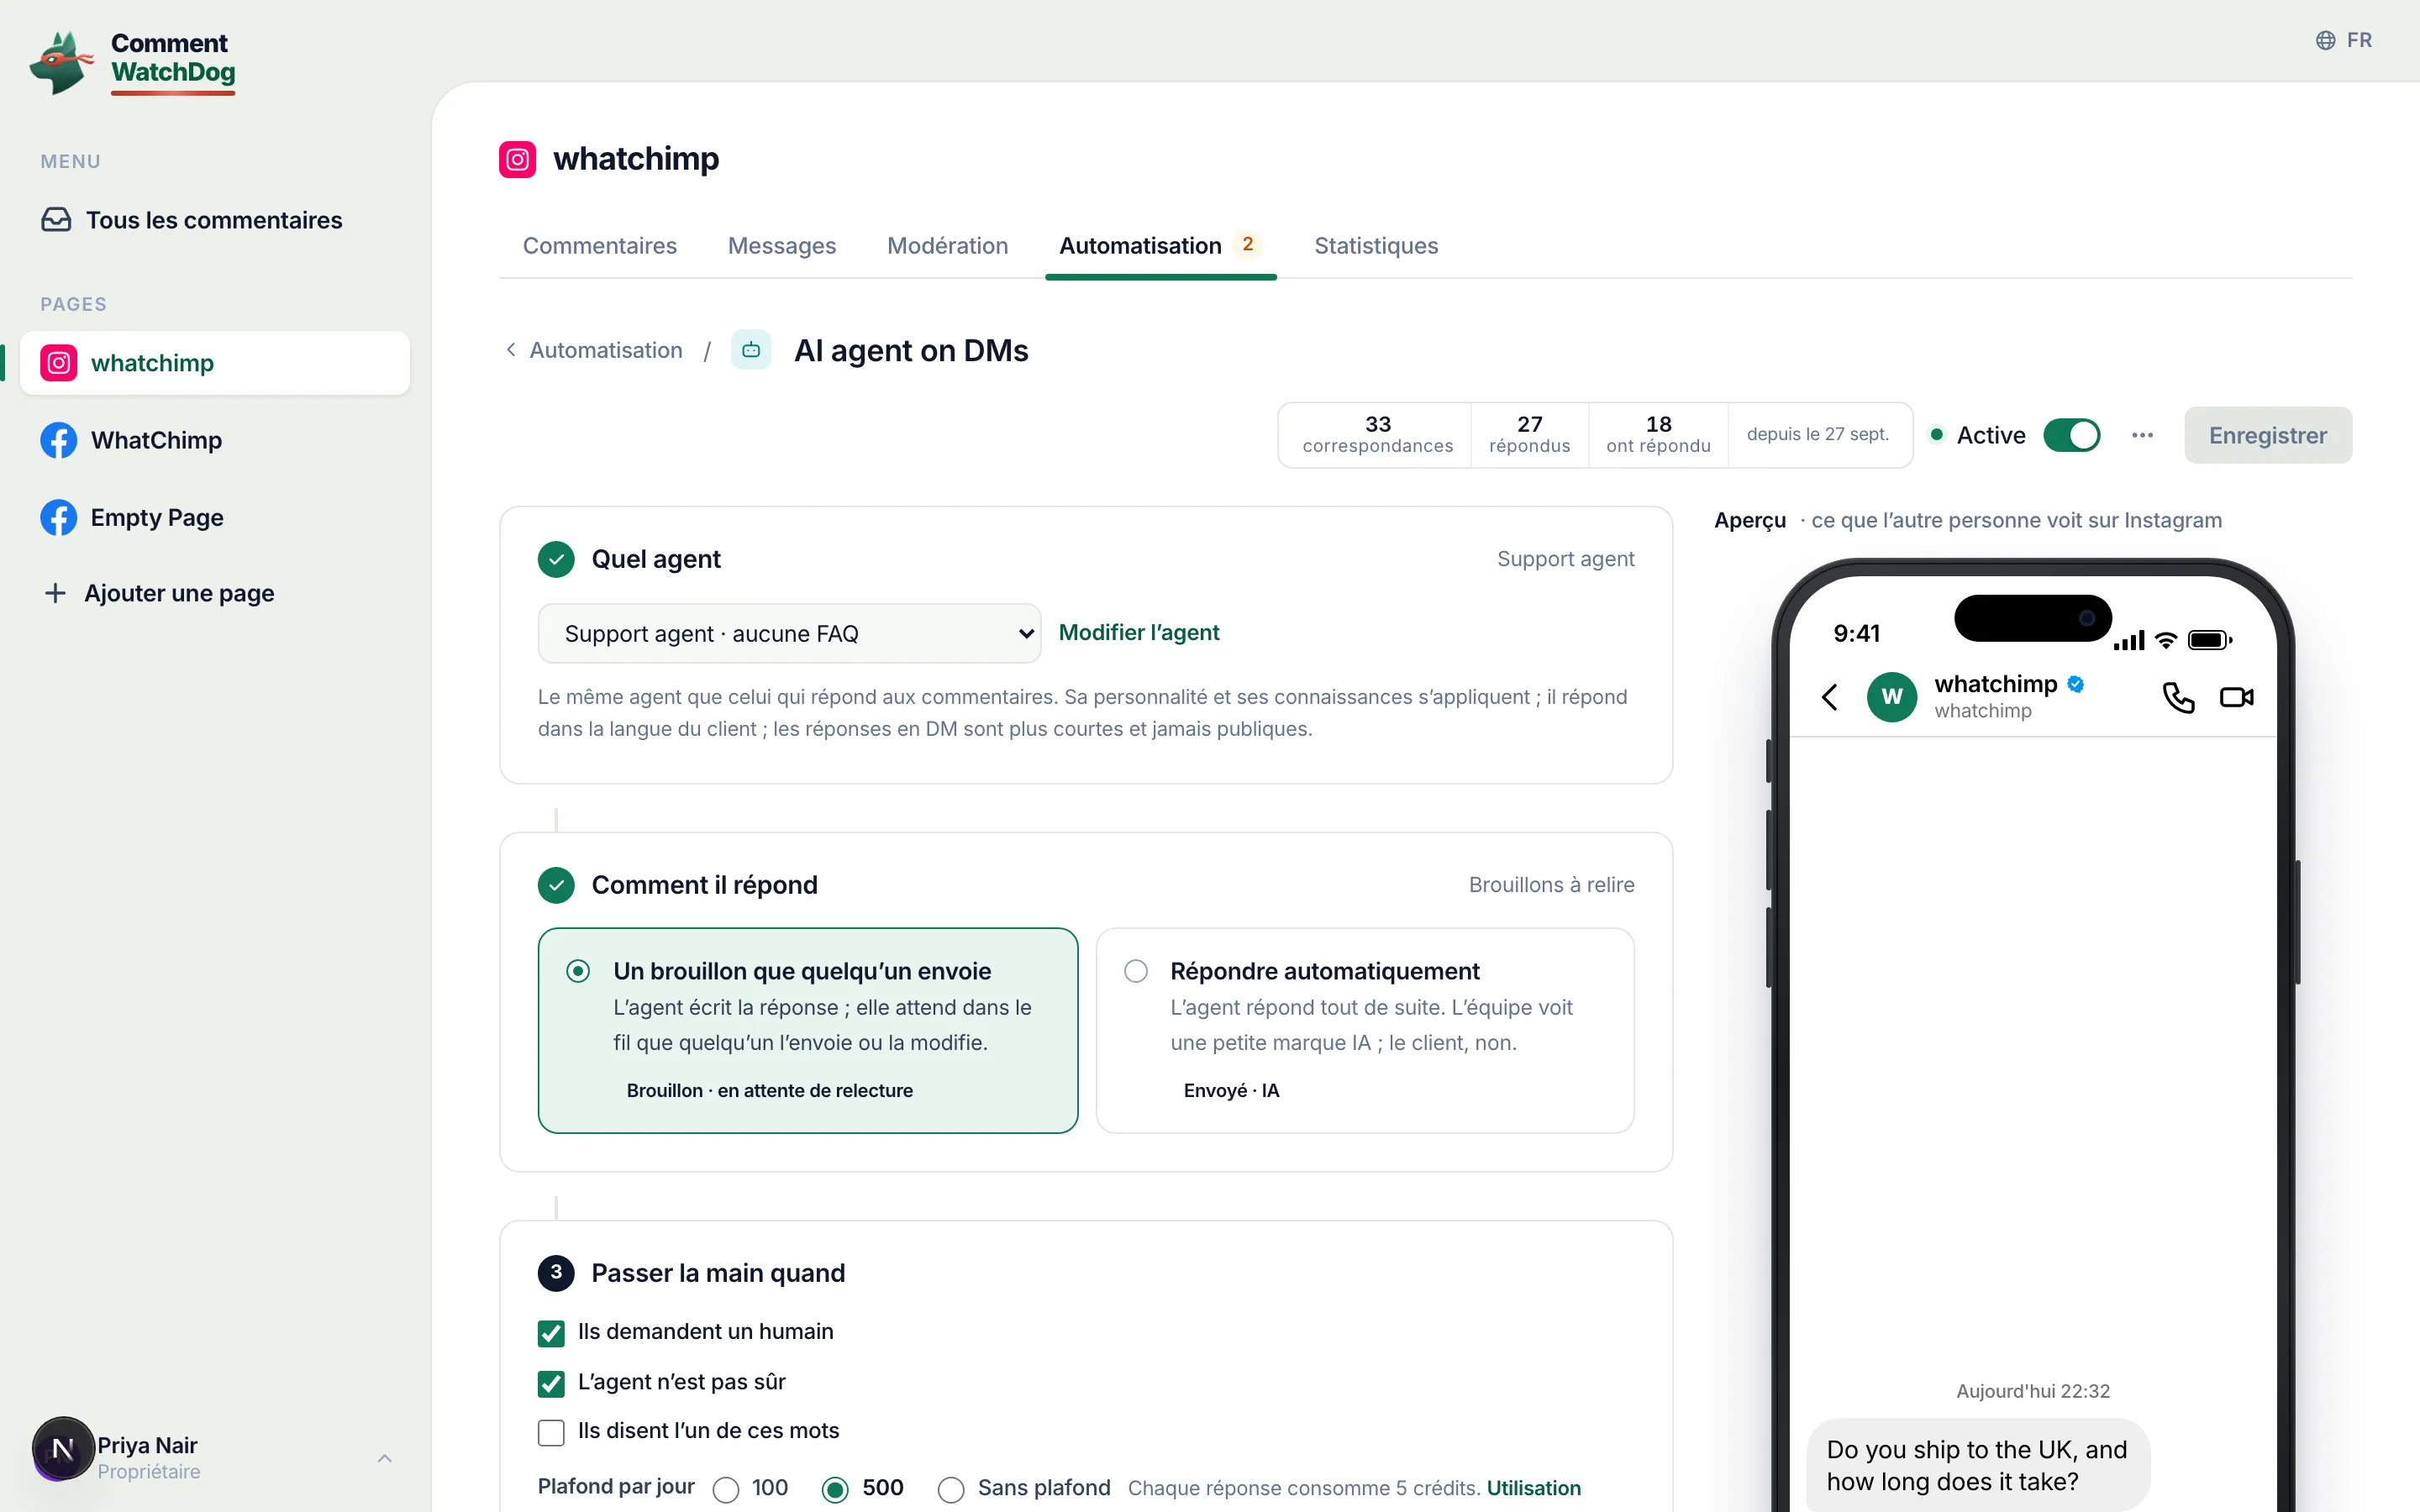
Task: Click the Instagram icon in the page header
Action: 517,159
